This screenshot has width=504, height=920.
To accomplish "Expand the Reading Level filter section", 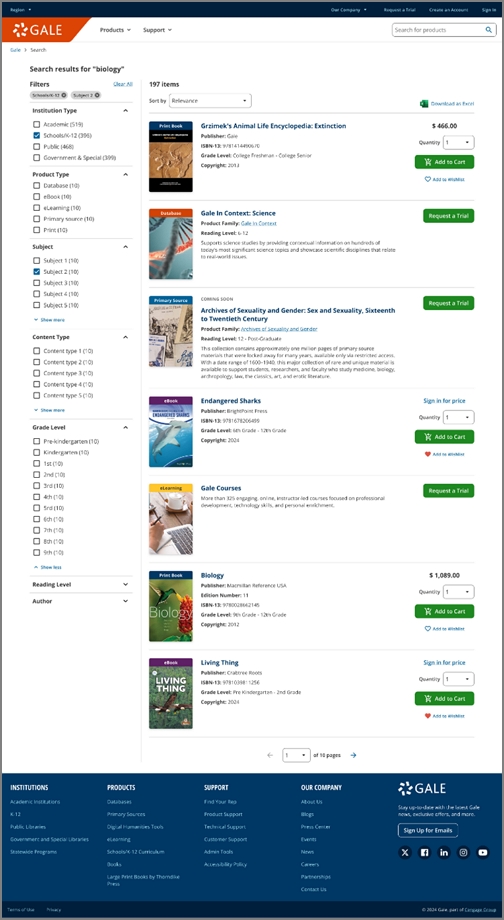I will point(81,584).
